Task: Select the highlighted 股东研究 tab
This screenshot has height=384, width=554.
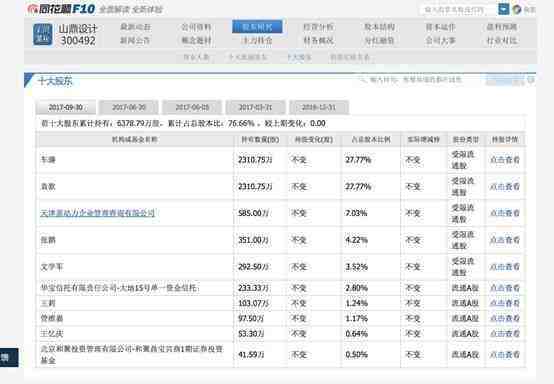Action: (257, 27)
